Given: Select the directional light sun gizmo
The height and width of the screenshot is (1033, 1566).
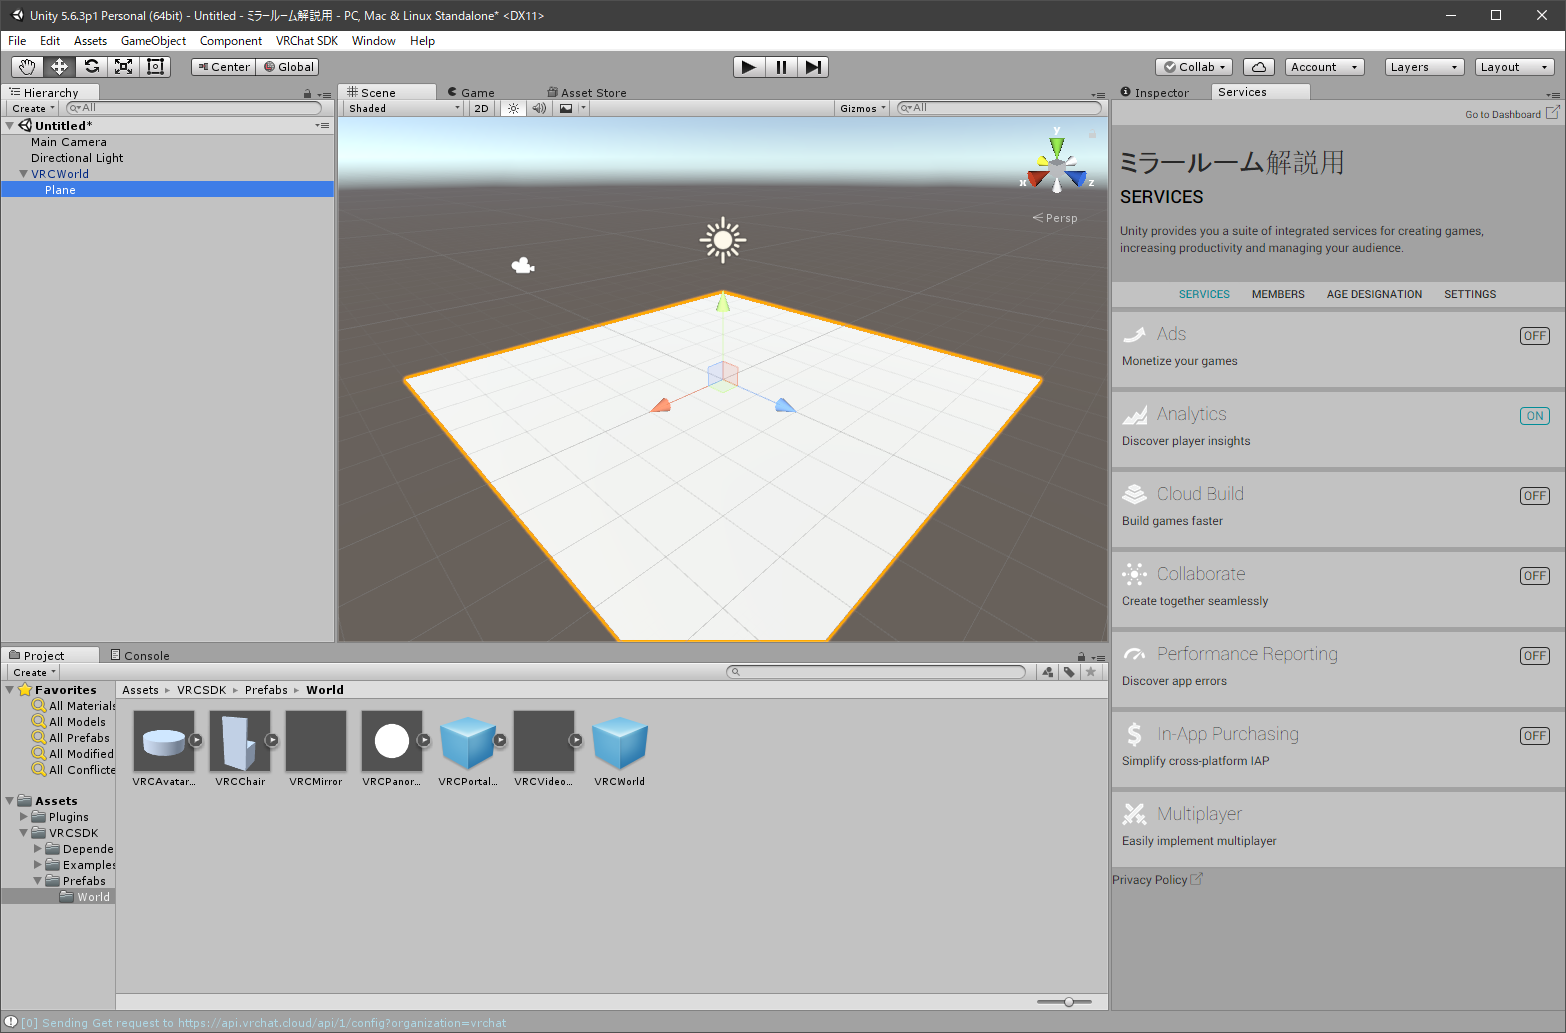Looking at the screenshot, I should click(723, 241).
